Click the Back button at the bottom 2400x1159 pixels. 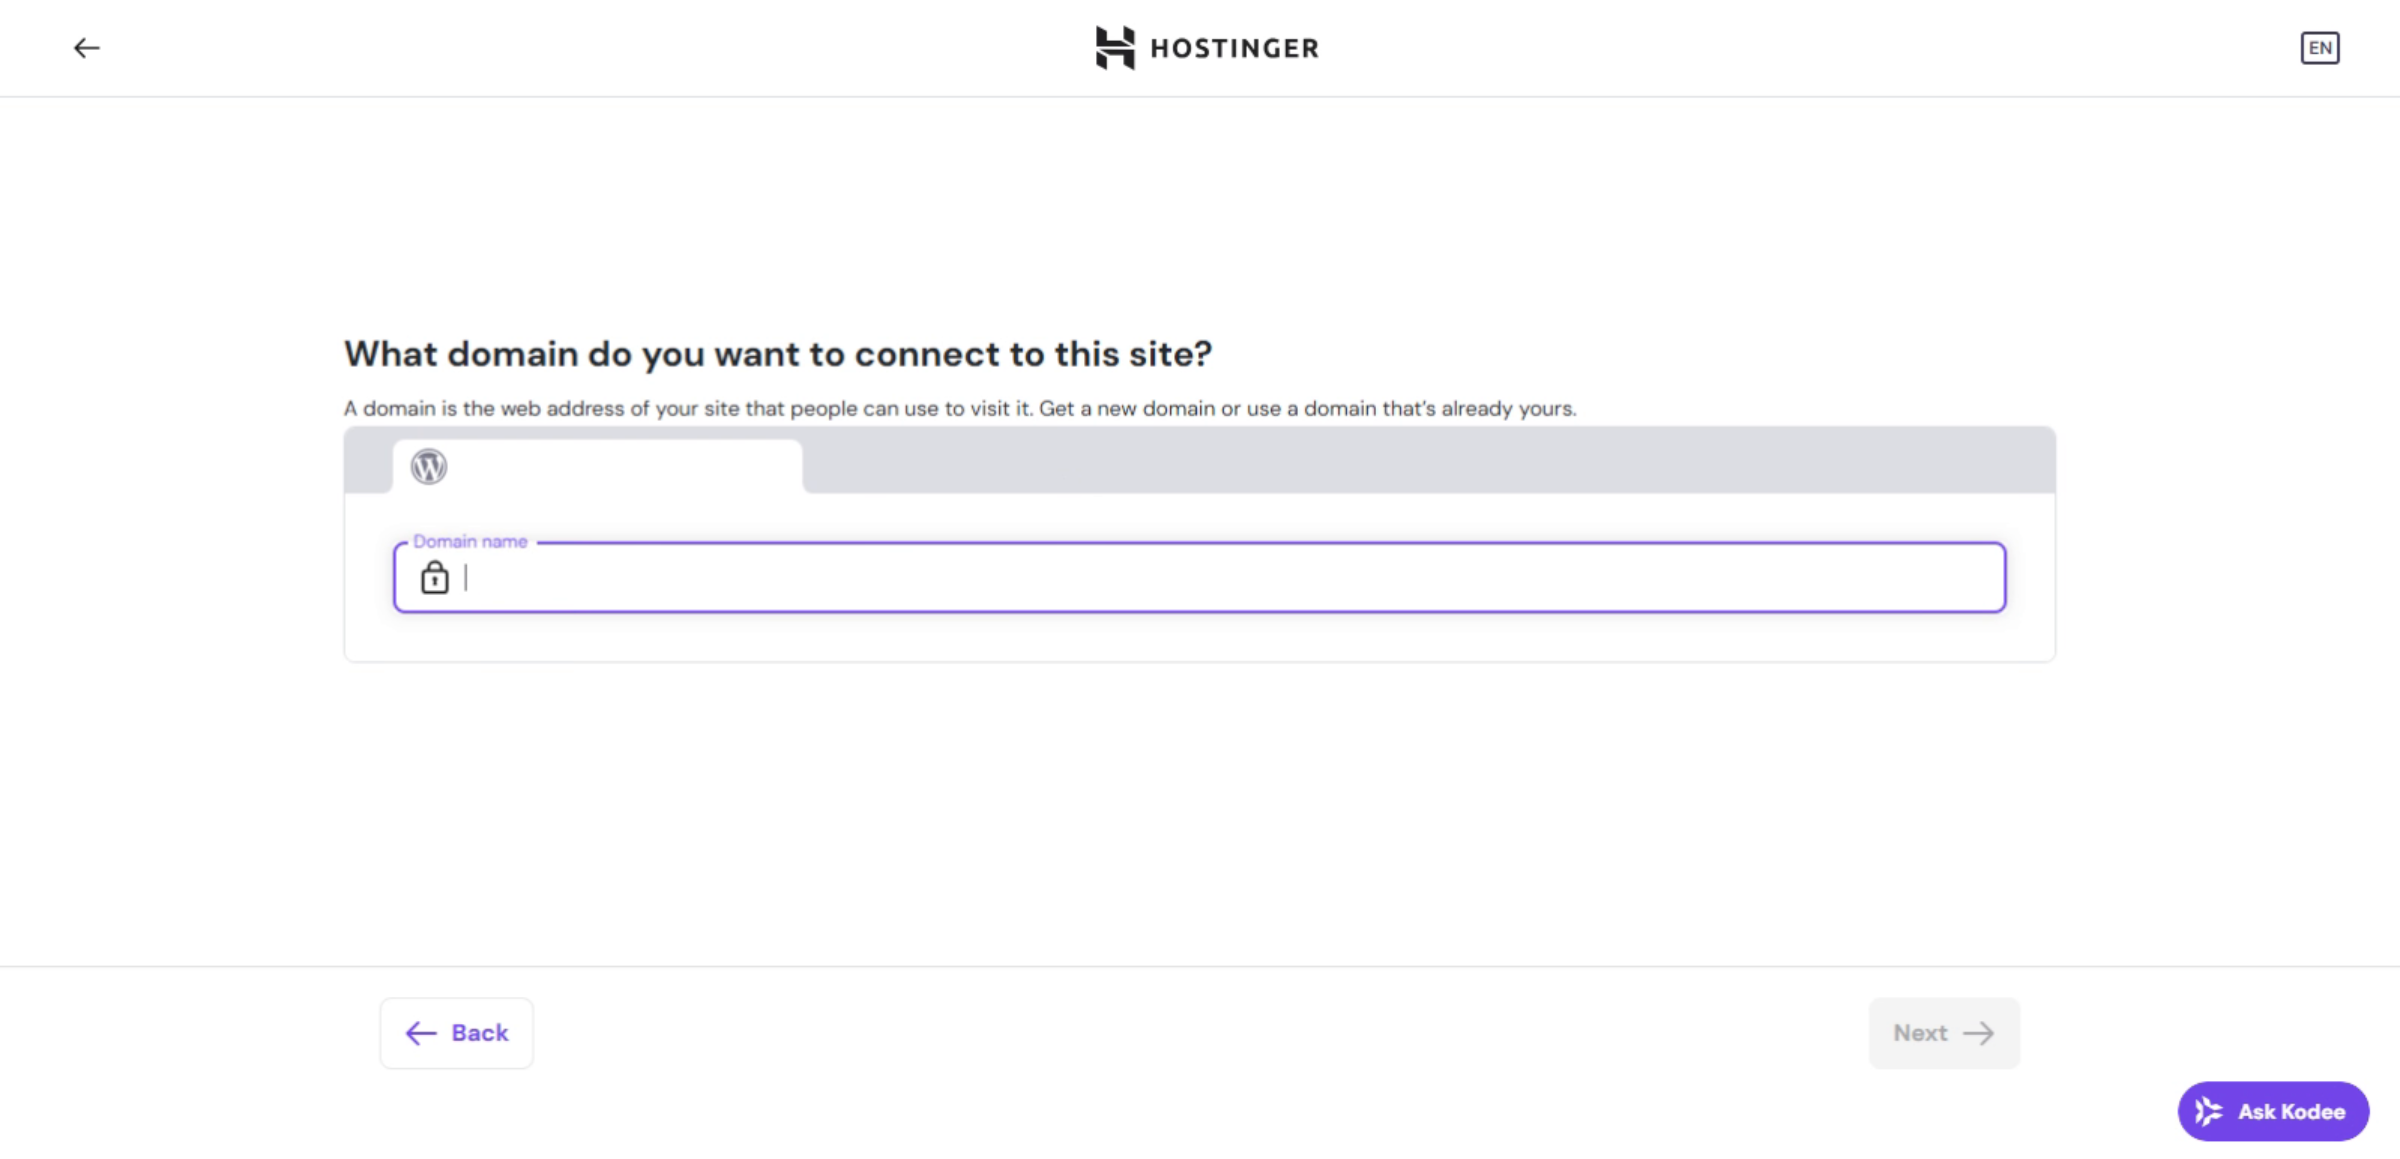pyautogui.click(x=456, y=1033)
